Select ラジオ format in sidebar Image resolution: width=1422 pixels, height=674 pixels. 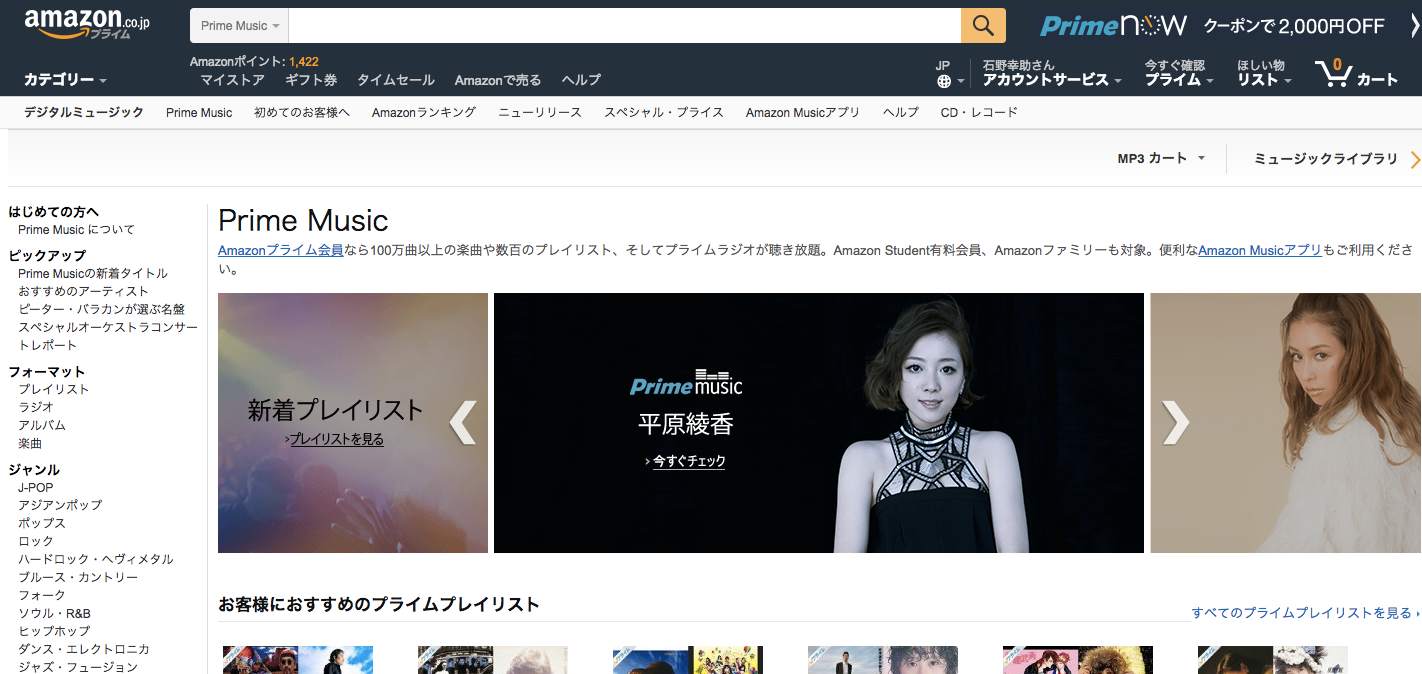(36, 407)
